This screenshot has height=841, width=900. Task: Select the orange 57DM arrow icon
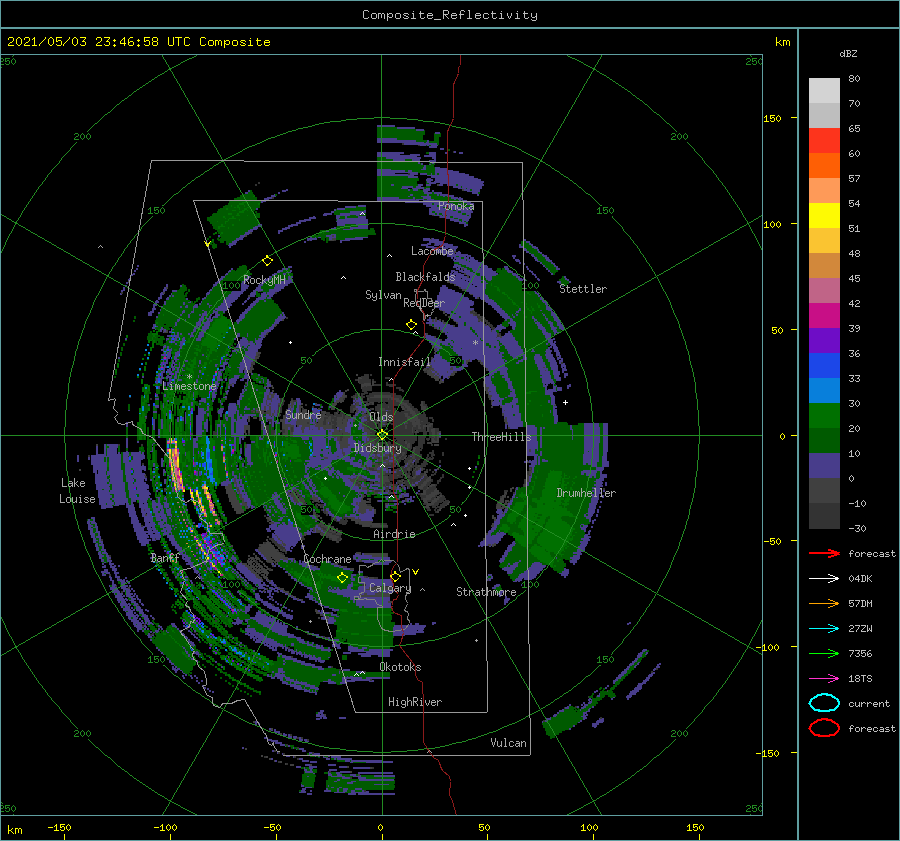[824, 603]
